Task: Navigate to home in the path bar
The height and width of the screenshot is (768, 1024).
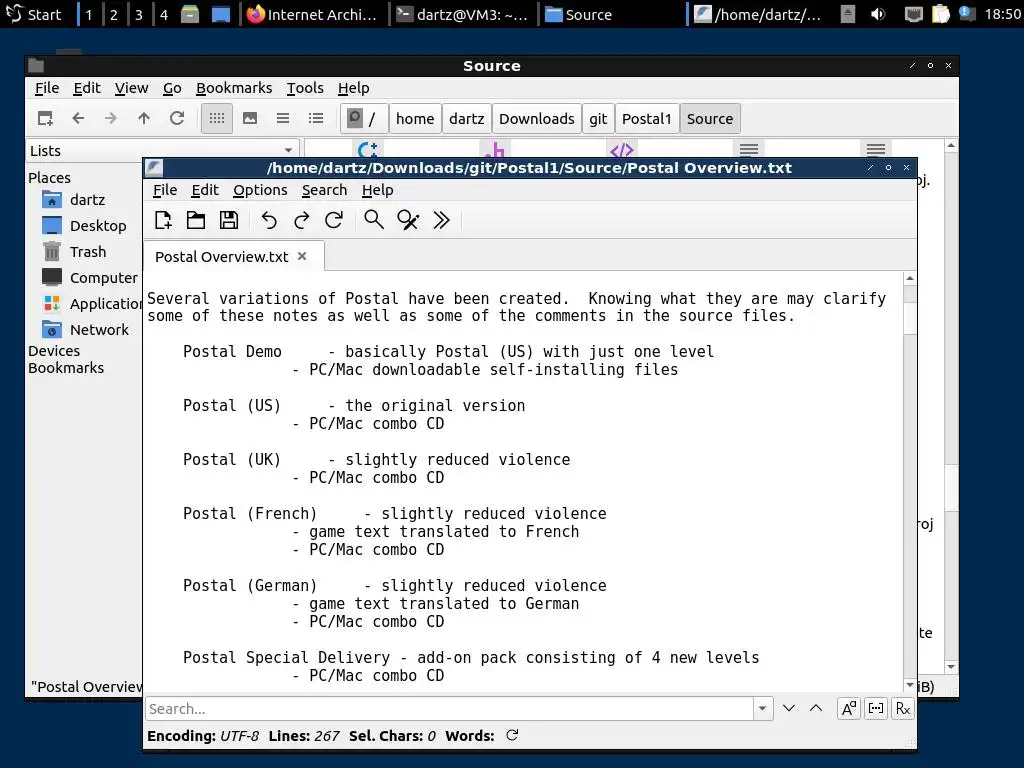Action: (415, 118)
